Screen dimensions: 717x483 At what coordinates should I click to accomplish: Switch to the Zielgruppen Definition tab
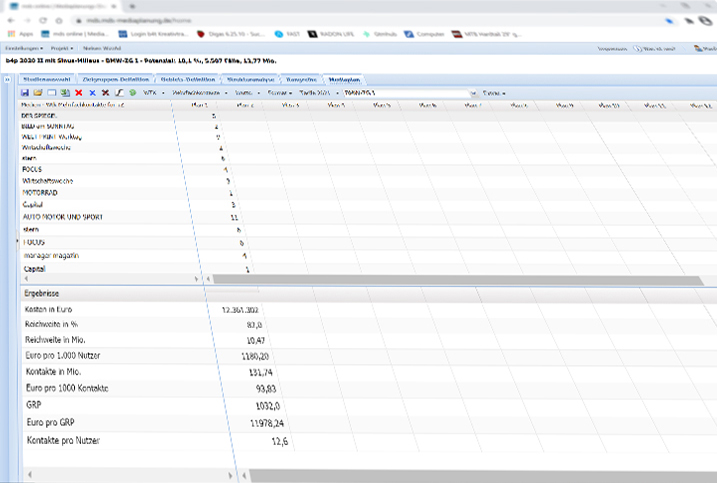click(116, 80)
